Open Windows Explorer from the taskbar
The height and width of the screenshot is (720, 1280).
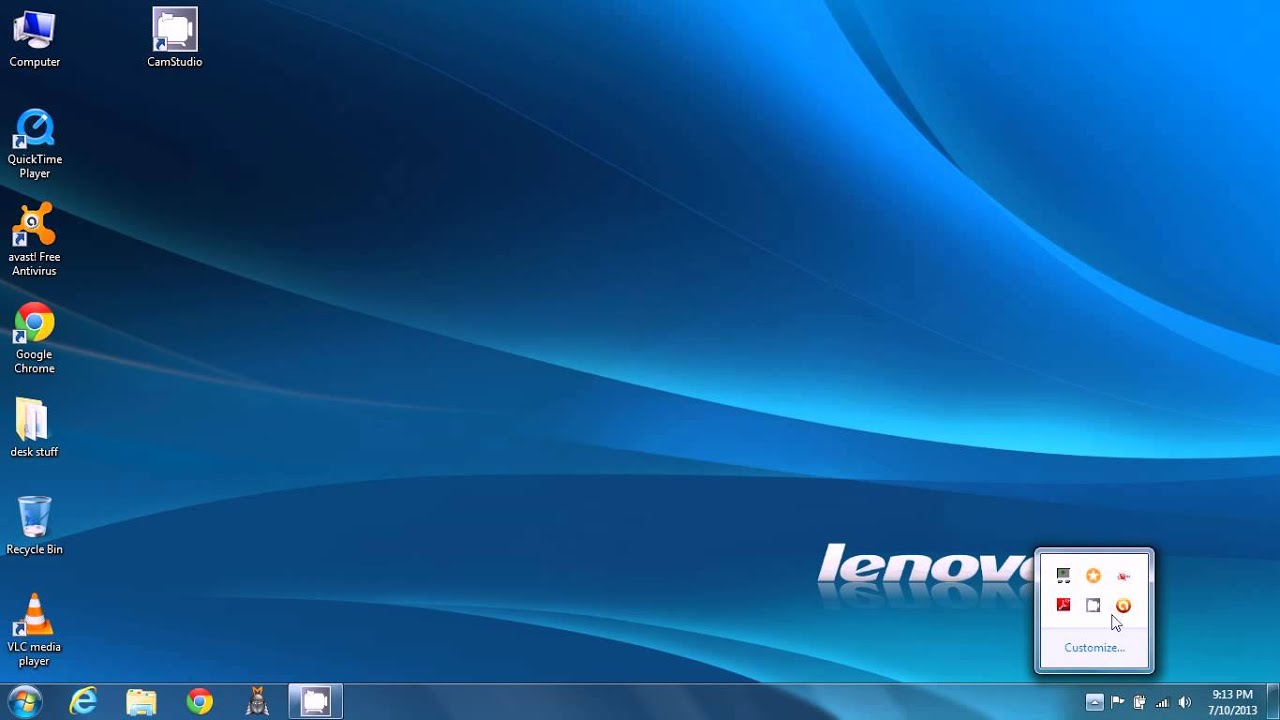(141, 702)
